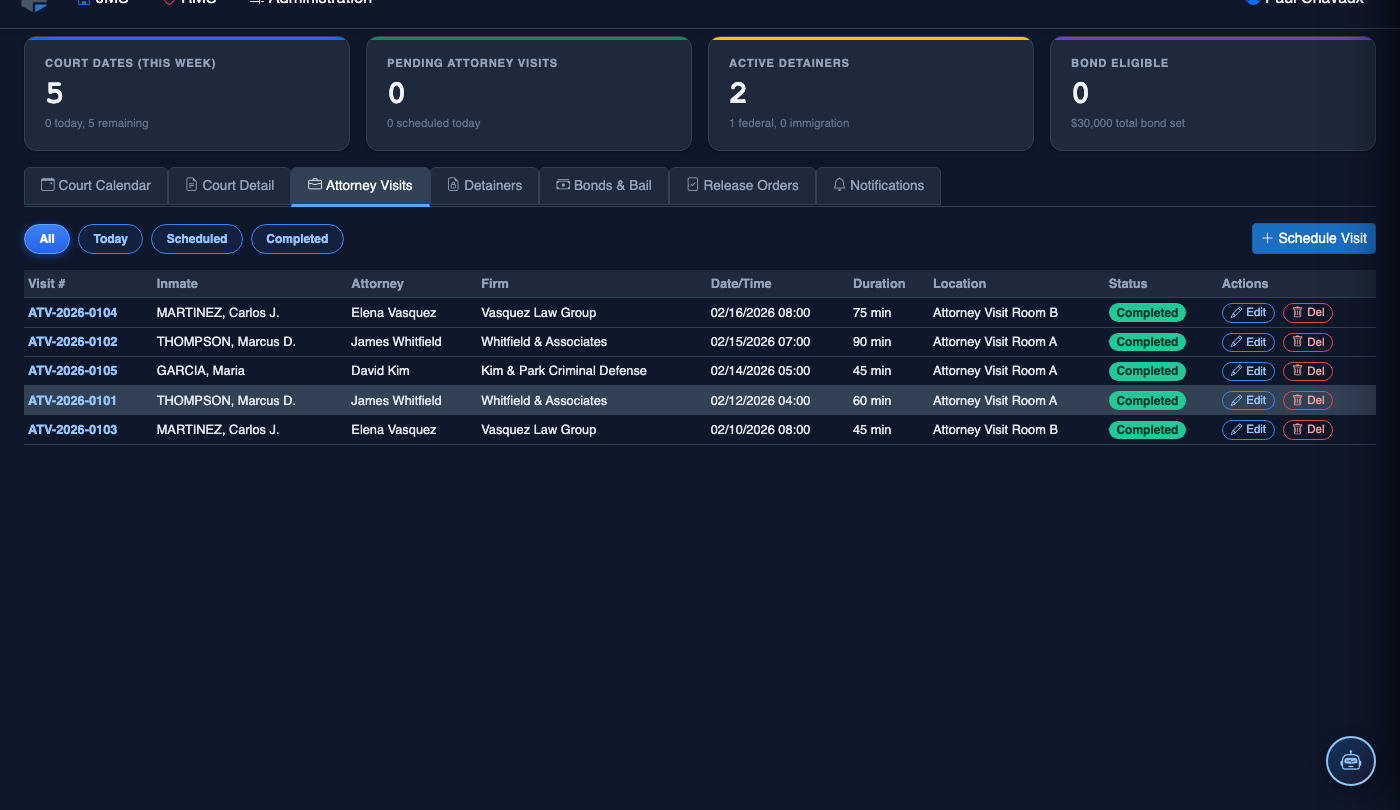Click "Kim & Park Criminal Defense" firm cell
This screenshot has height=810, width=1400.
click(x=564, y=371)
